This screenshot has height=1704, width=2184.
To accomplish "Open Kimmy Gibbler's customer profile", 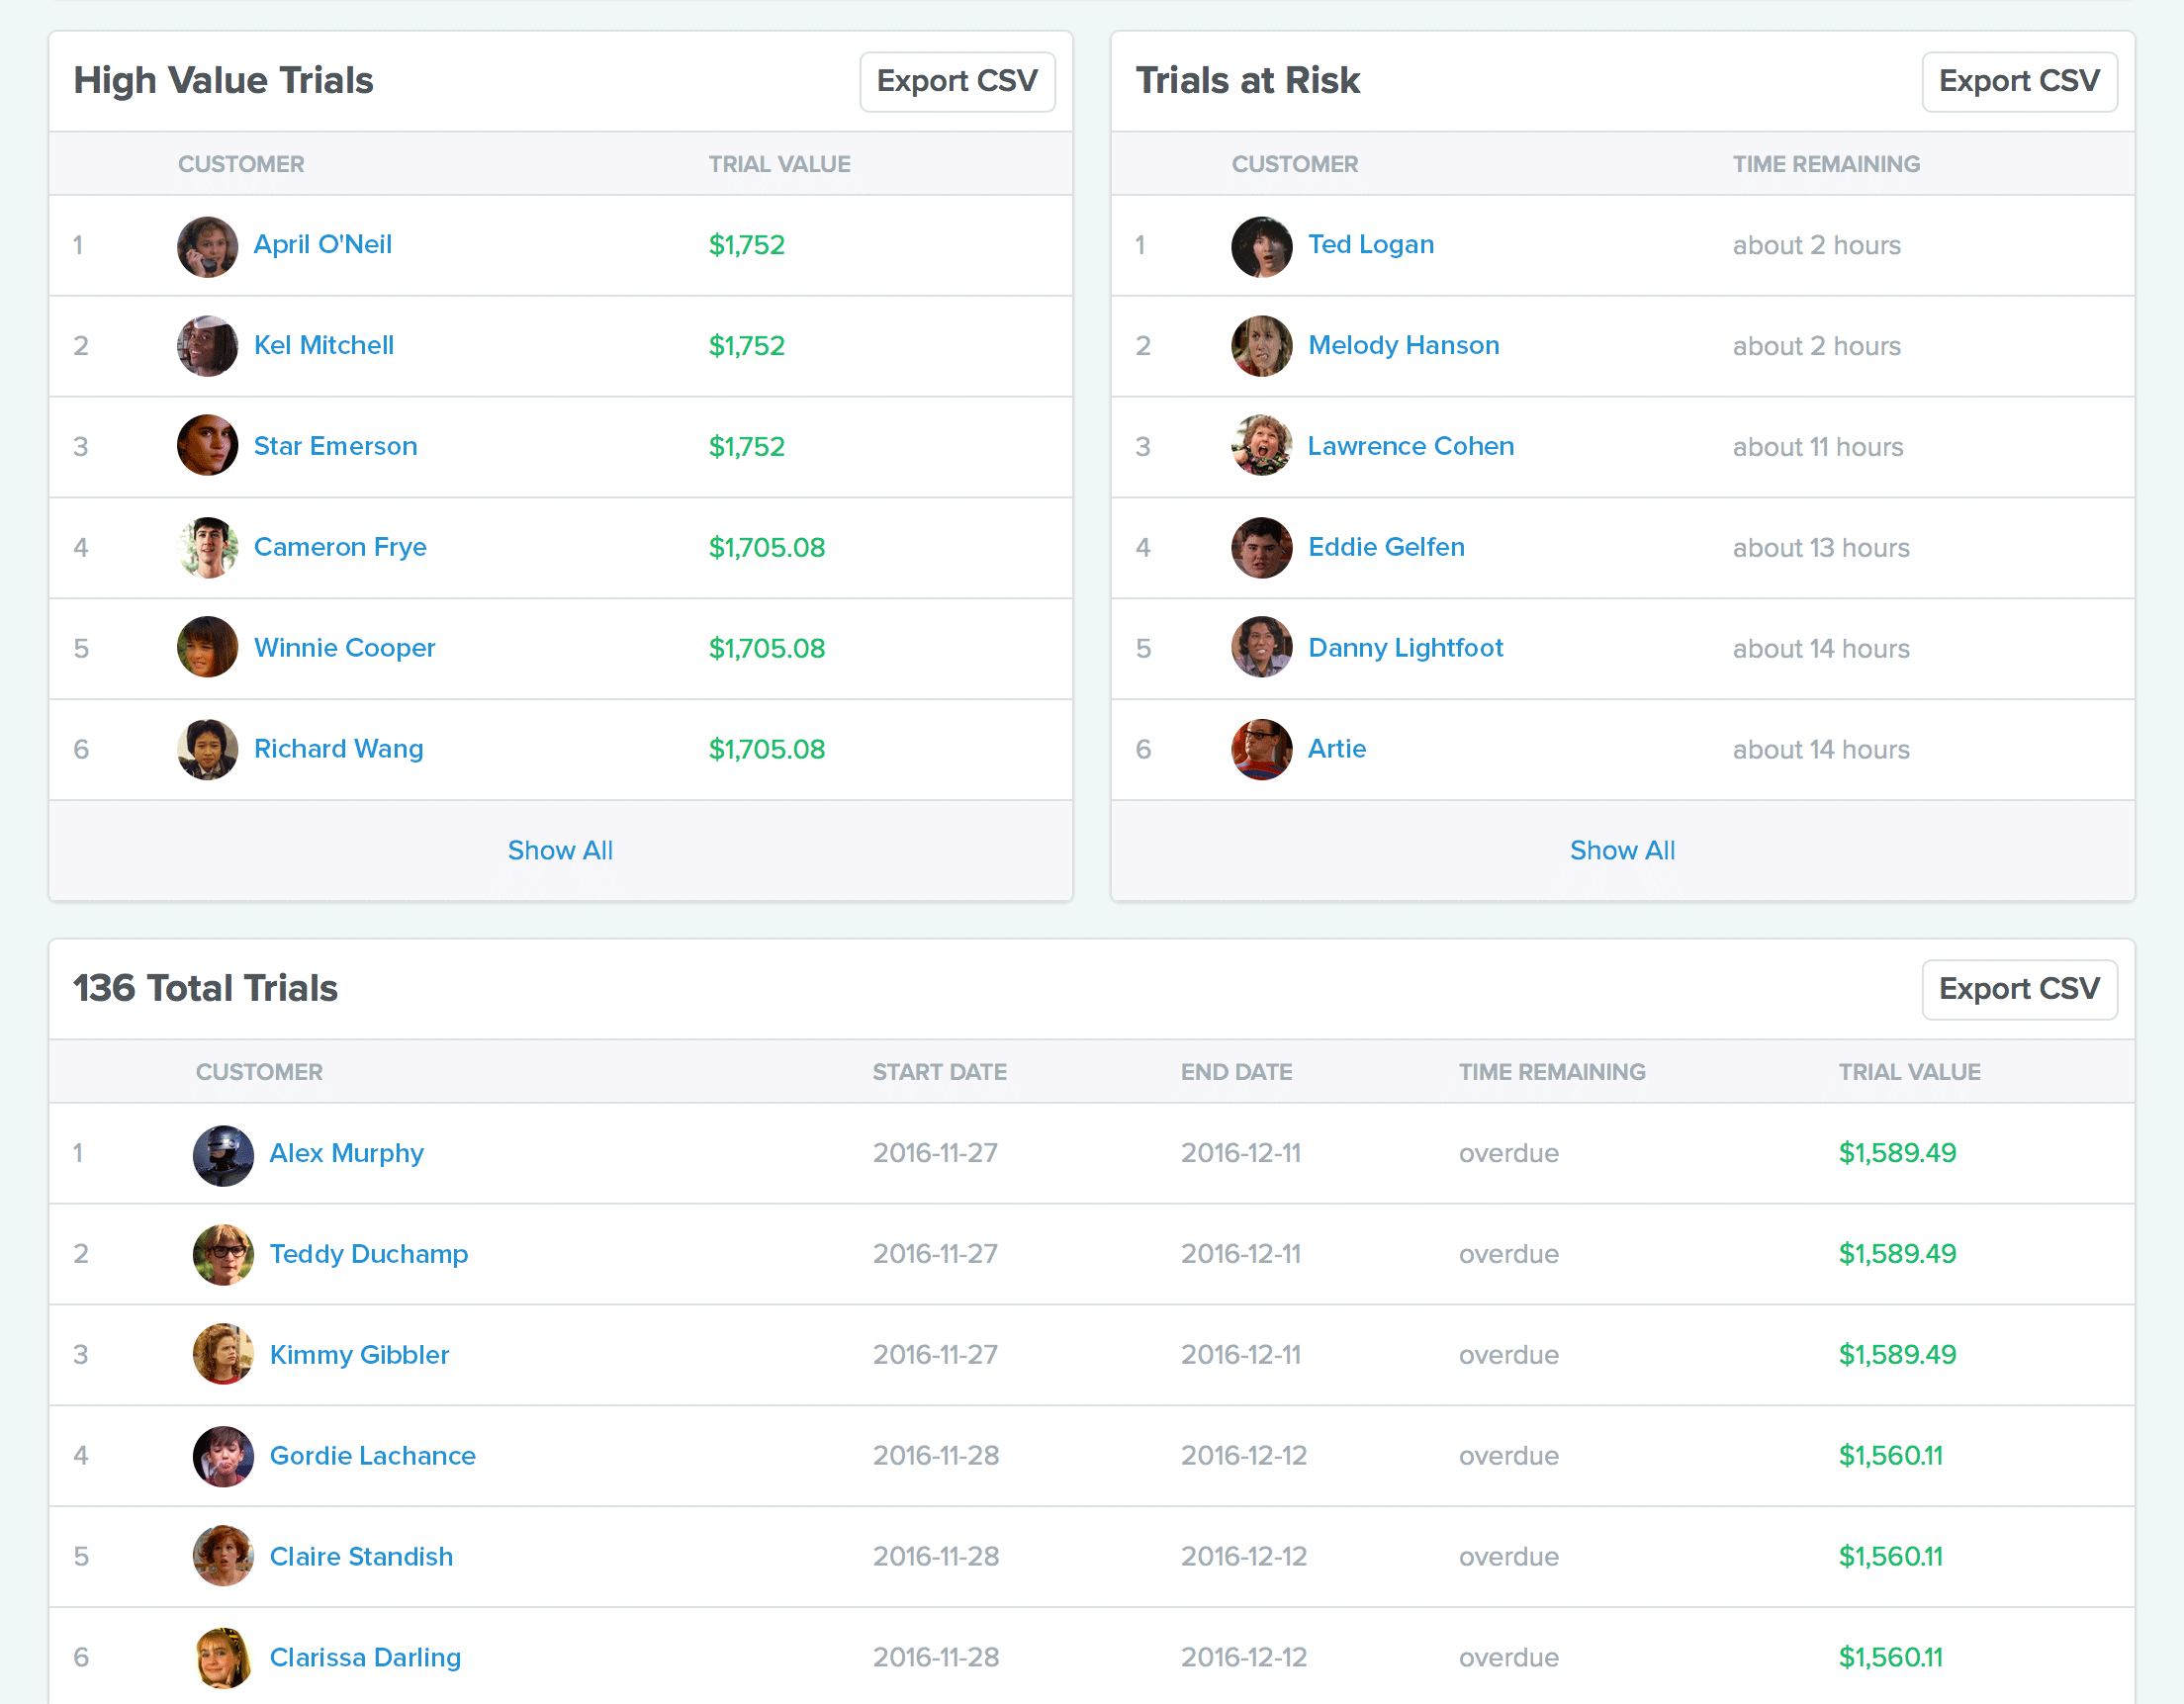I will 359,1355.
